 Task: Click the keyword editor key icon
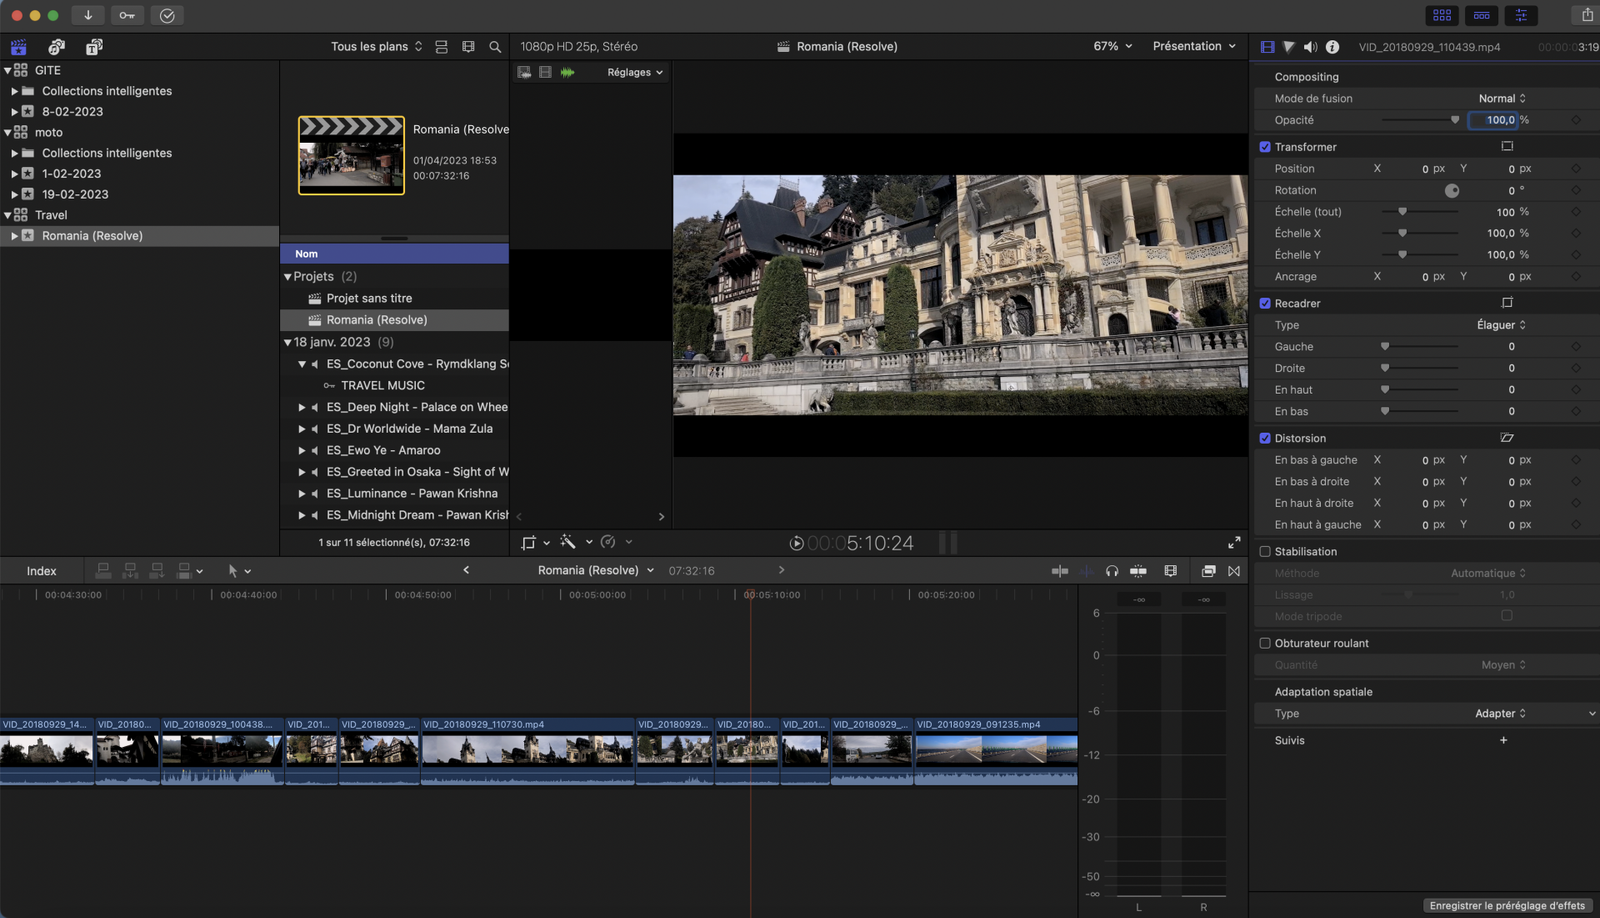point(127,15)
